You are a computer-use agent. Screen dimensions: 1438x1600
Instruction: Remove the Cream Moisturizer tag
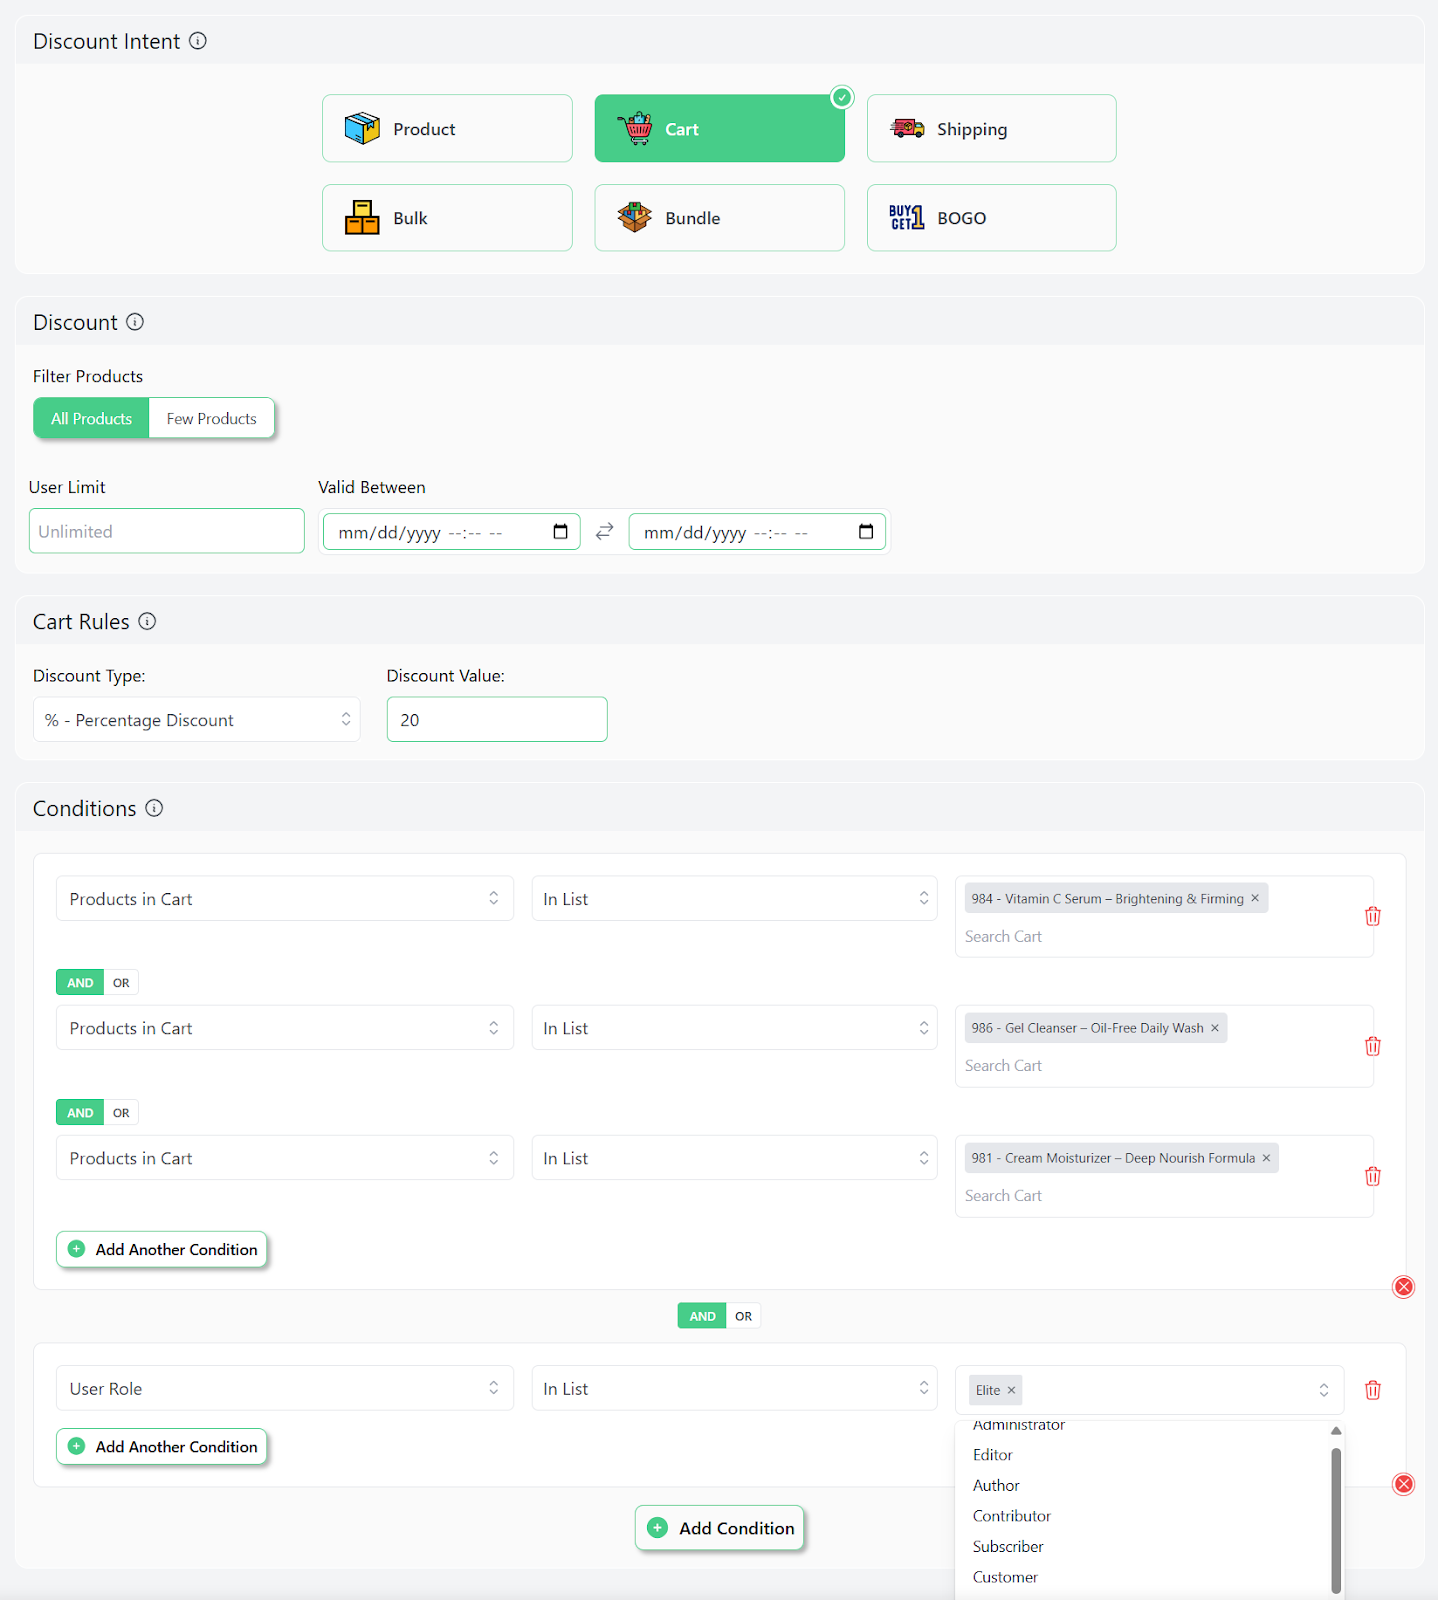click(x=1266, y=1158)
